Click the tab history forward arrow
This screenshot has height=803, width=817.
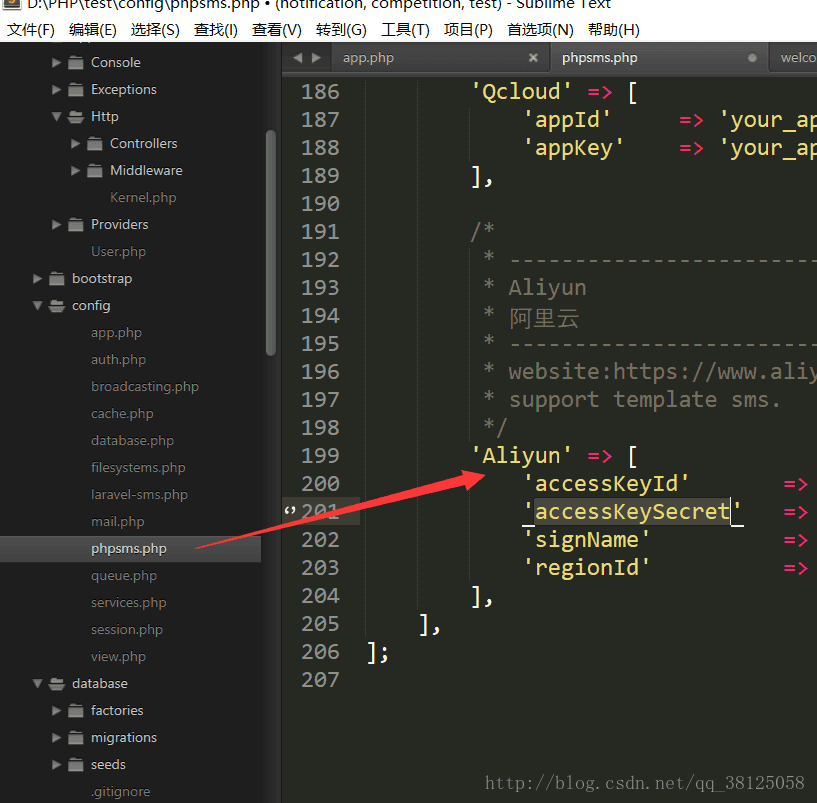click(x=316, y=58)
